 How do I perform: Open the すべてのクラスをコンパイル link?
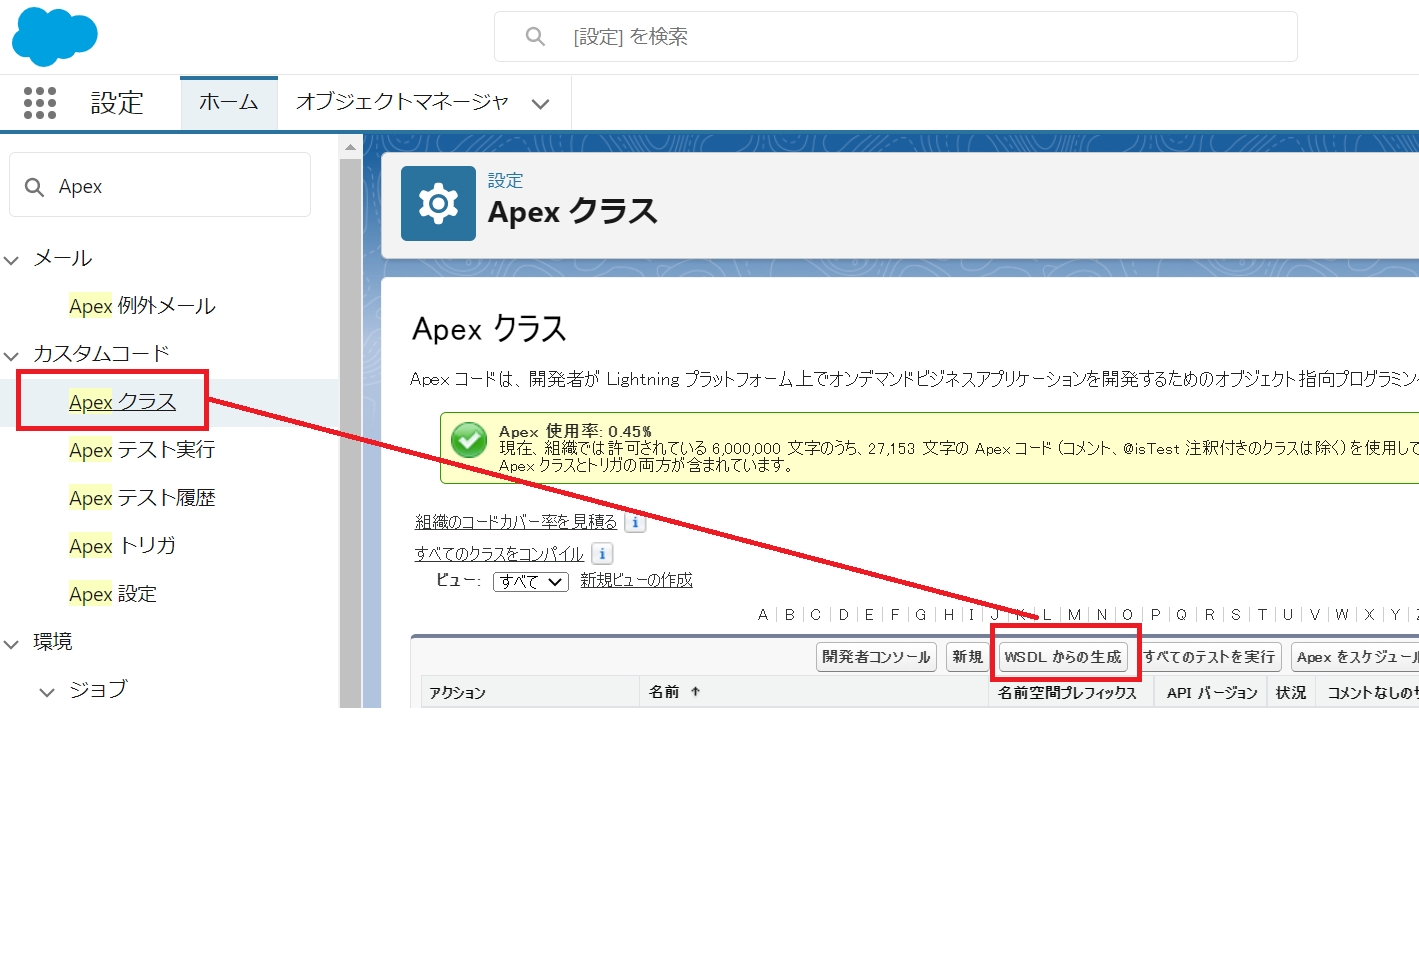tap(499, 554)
